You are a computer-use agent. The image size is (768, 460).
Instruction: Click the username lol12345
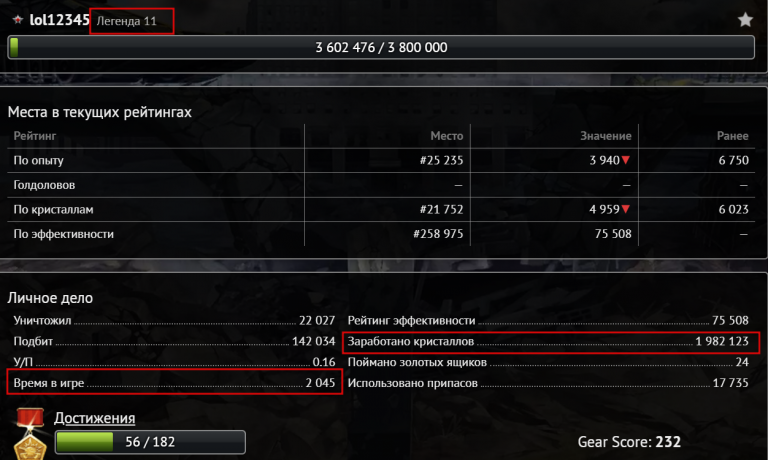59,20
